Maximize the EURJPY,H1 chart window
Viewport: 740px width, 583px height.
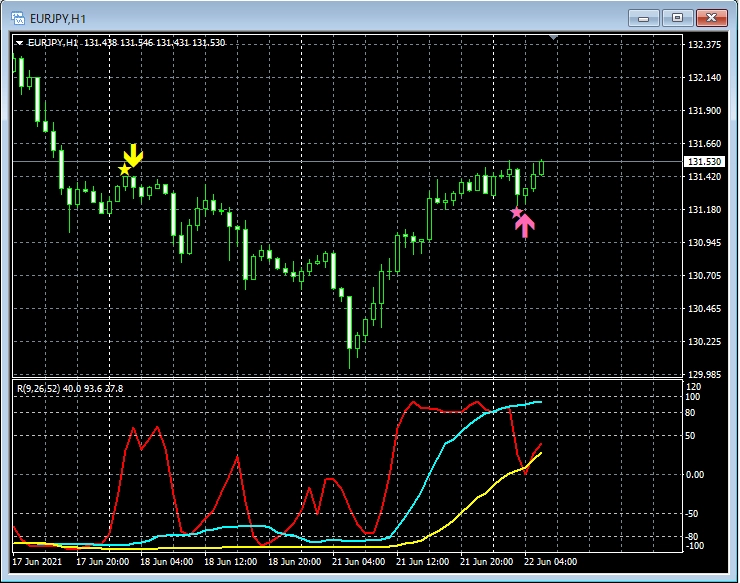(x=678, y=17)
